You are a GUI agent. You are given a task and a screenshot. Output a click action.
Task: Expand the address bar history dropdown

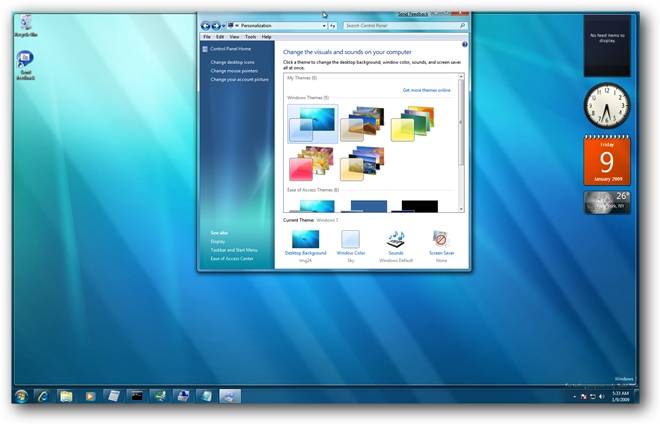pyautogui.click(x=324, y=26)
